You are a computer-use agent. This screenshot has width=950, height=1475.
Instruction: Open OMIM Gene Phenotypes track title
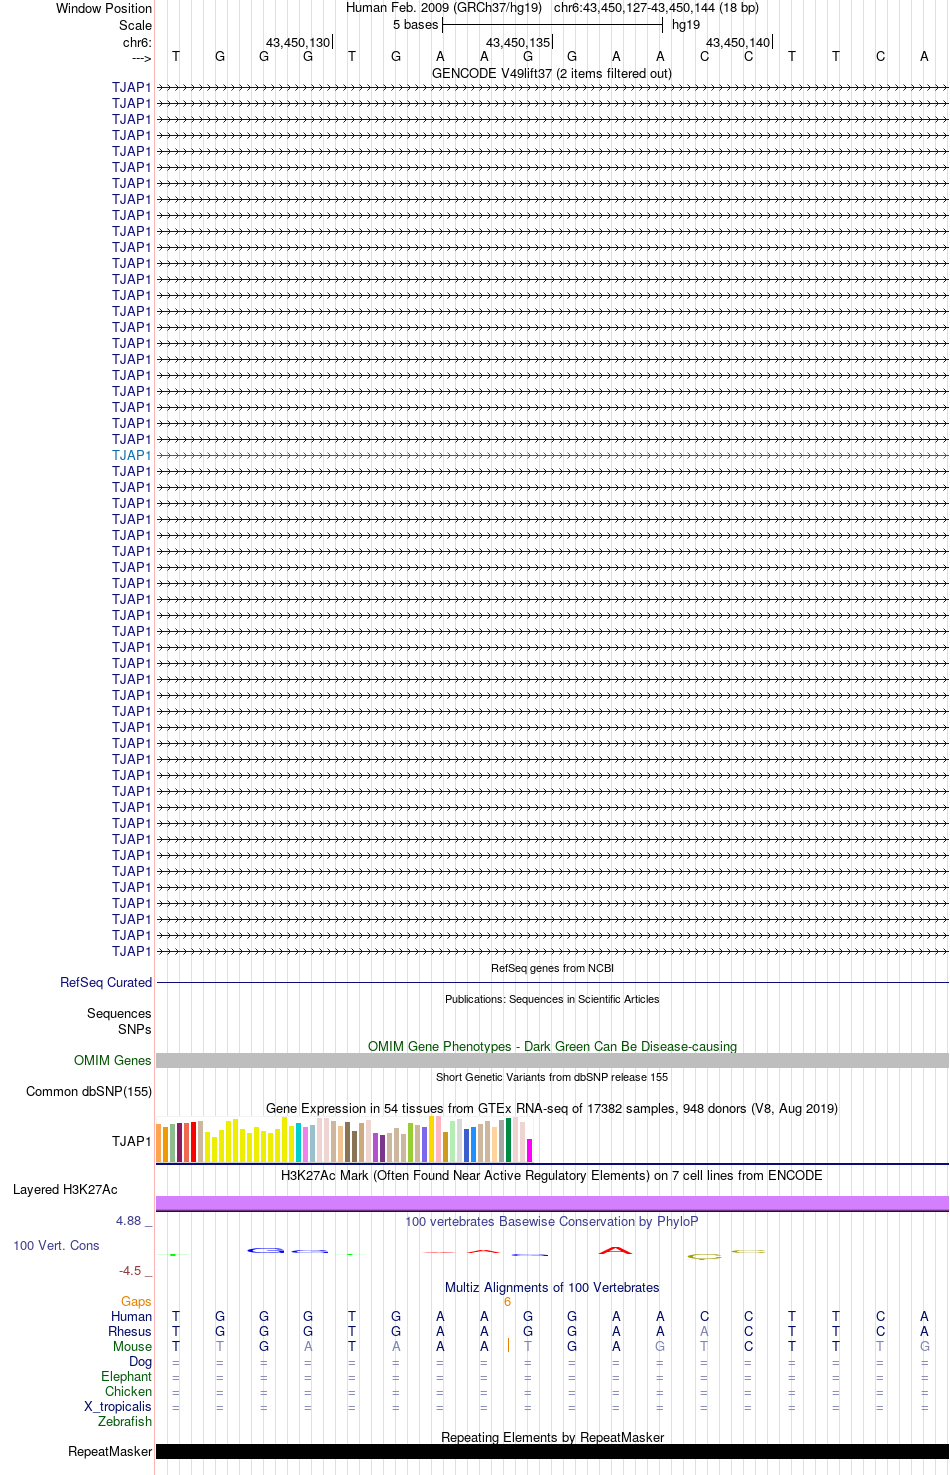[552, 1046]
